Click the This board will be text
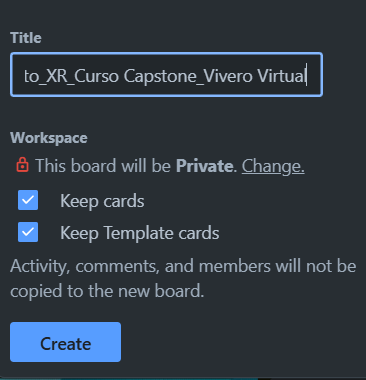366x380 pixels. pyautogui.click(x=103, y=165)
